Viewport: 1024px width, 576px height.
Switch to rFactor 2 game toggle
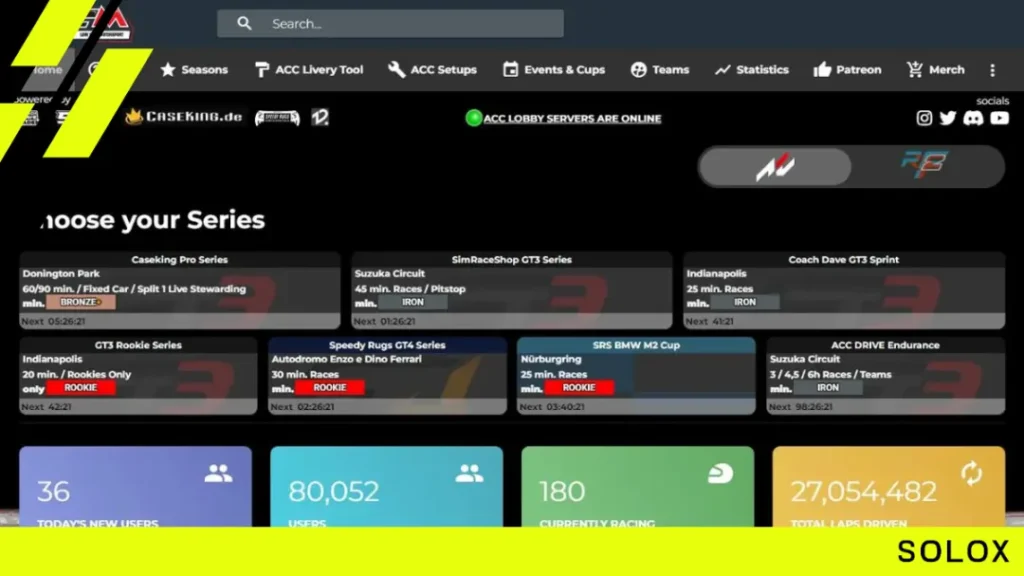[x=924, y=166]
